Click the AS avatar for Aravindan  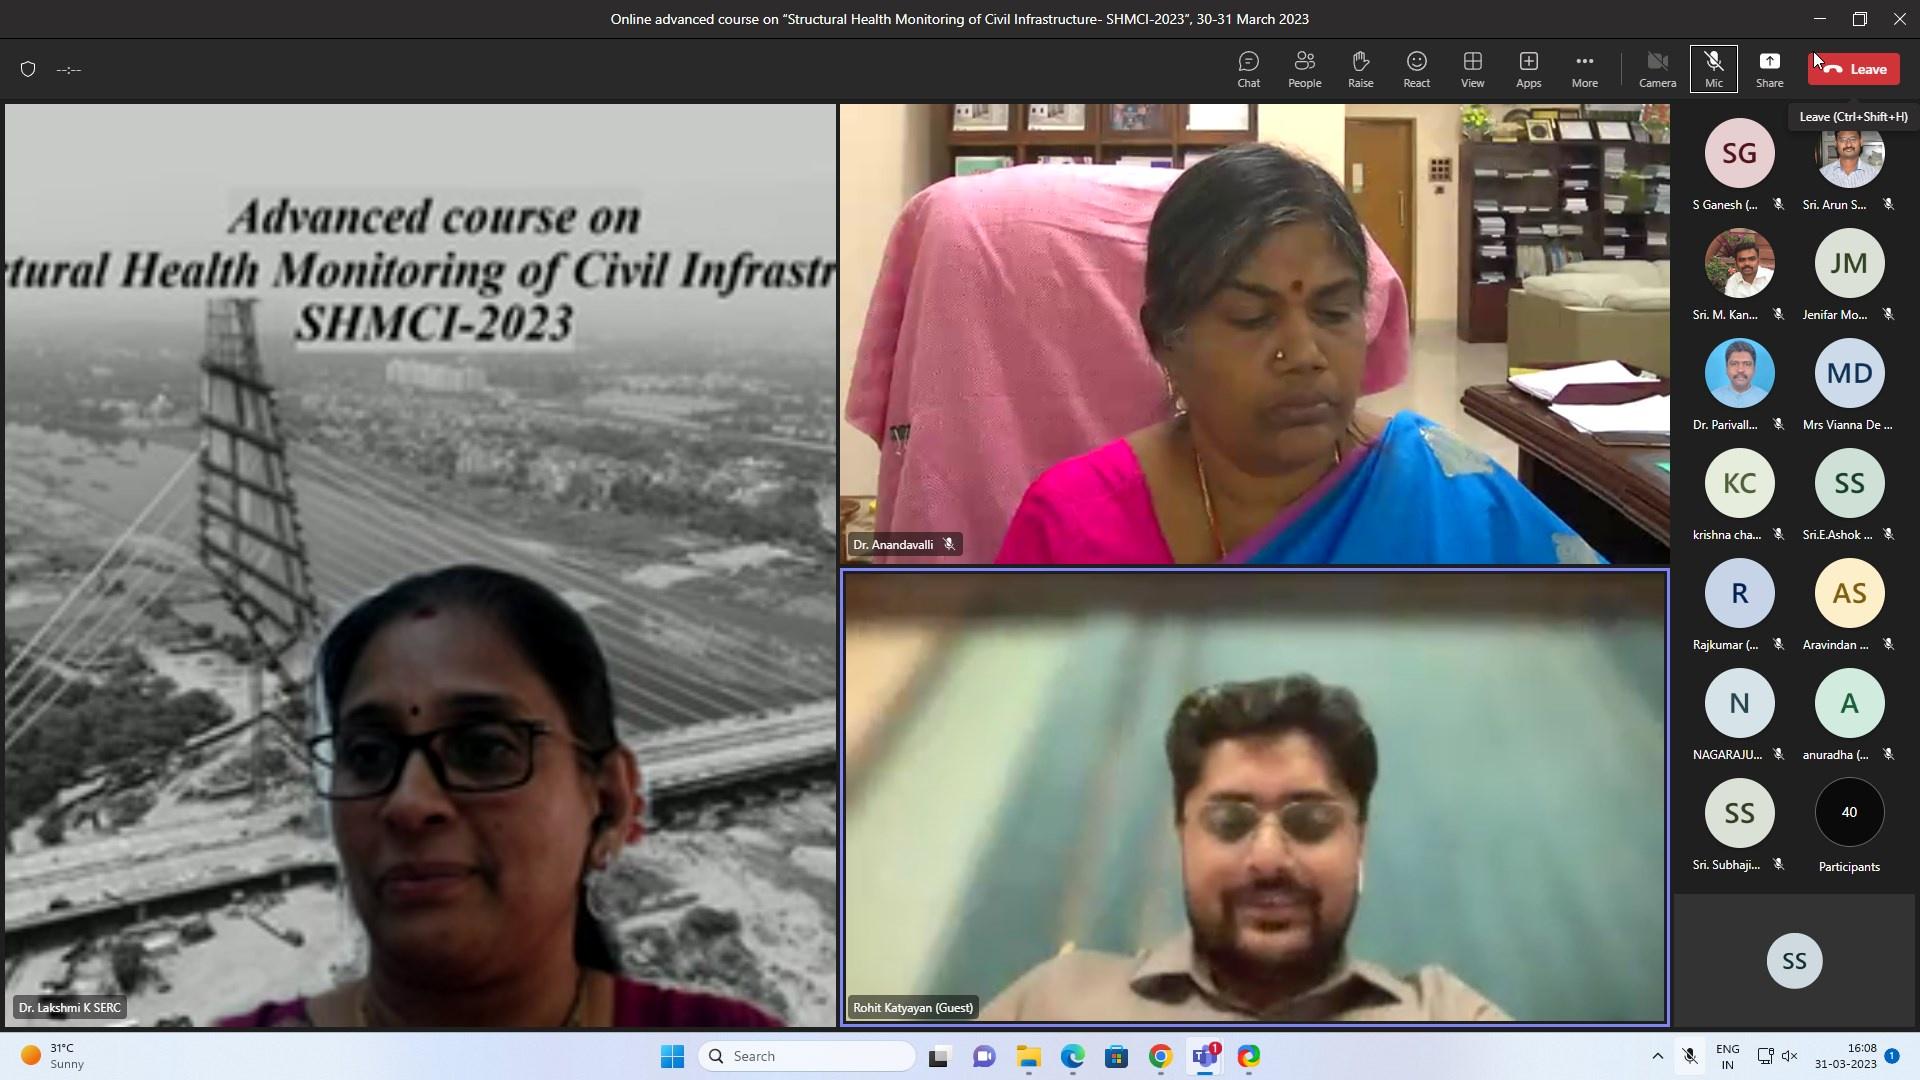coord(1849,593)
